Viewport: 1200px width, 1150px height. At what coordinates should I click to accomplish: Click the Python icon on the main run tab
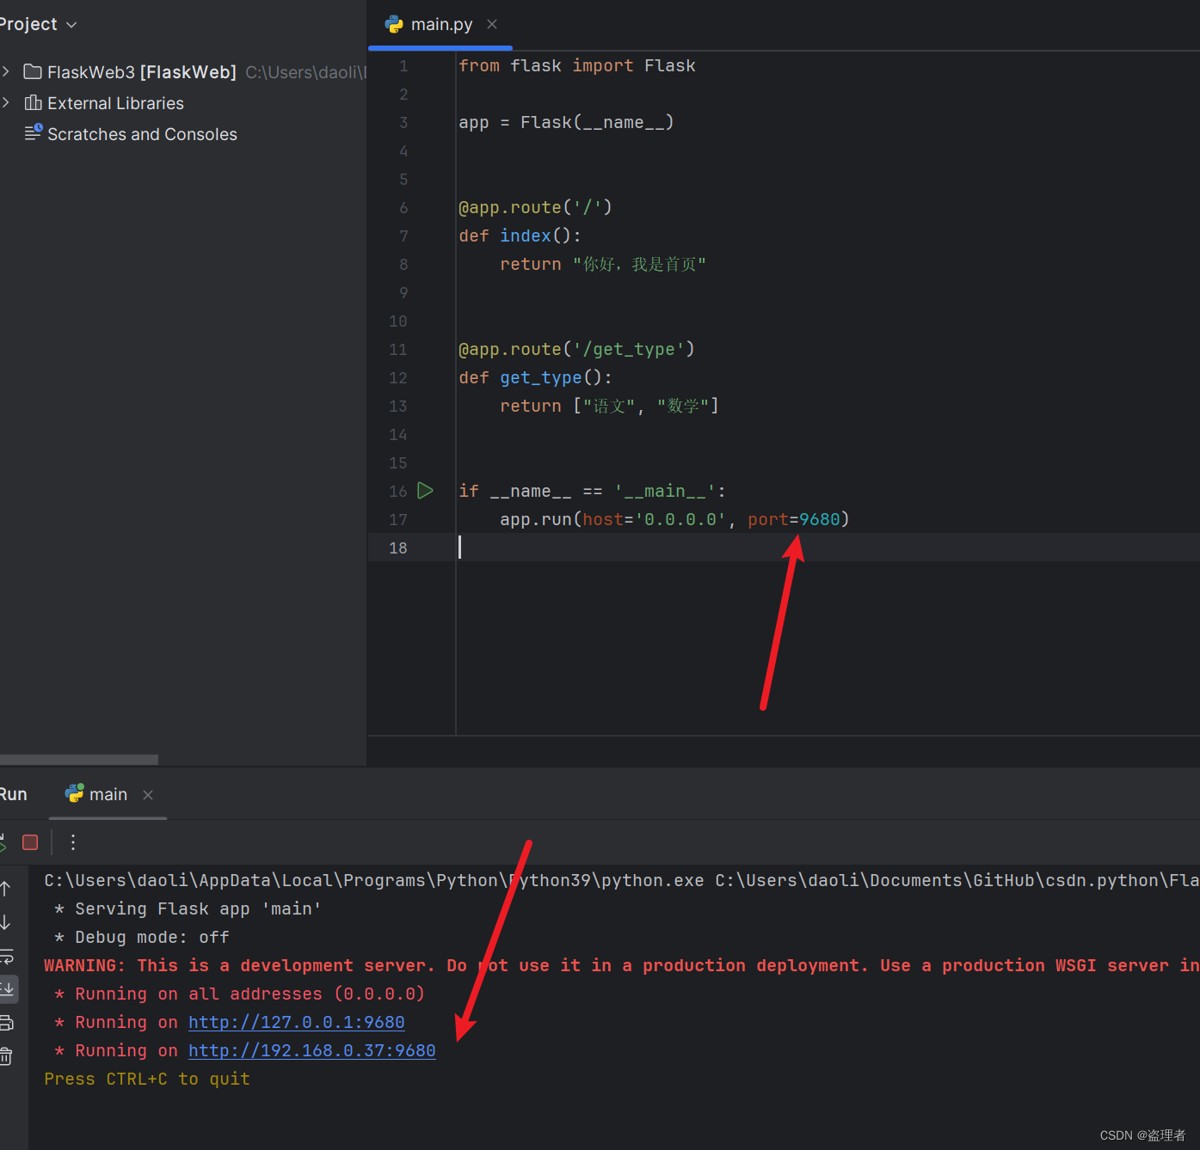pyautogui.click(x=75, y=793)
